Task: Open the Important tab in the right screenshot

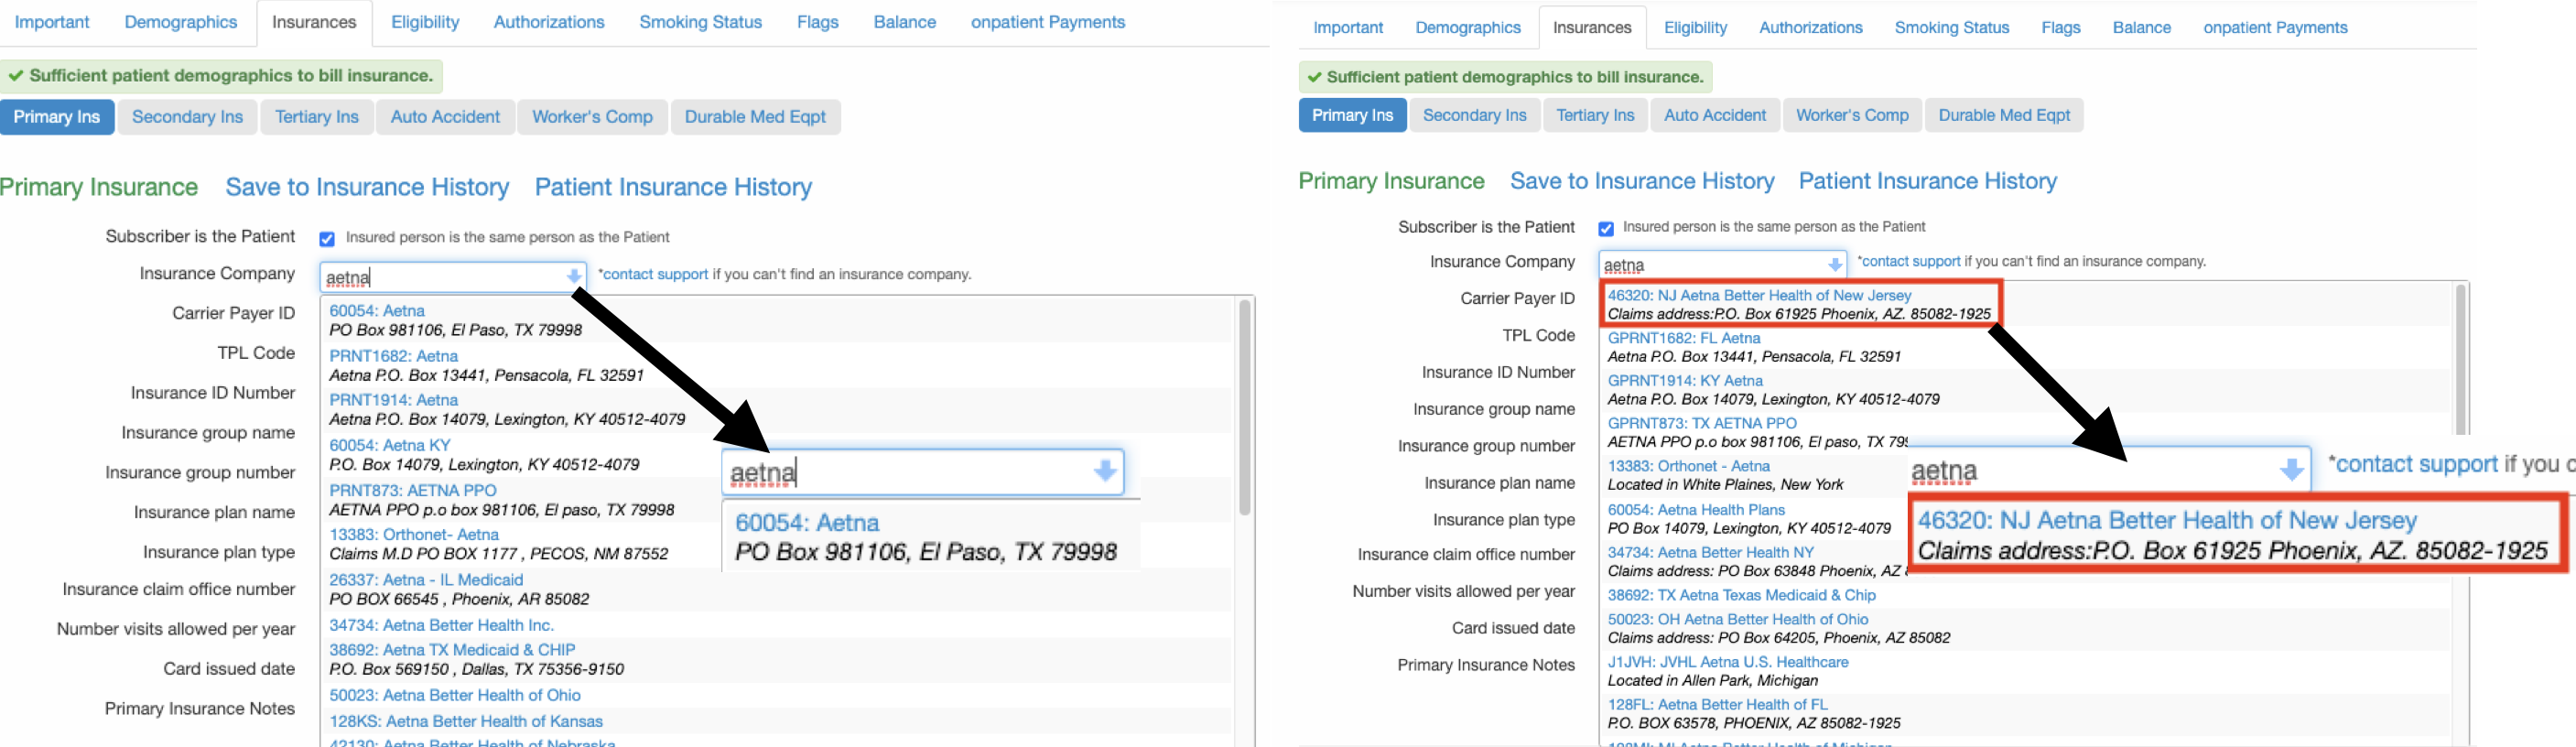Action: 1347,28
